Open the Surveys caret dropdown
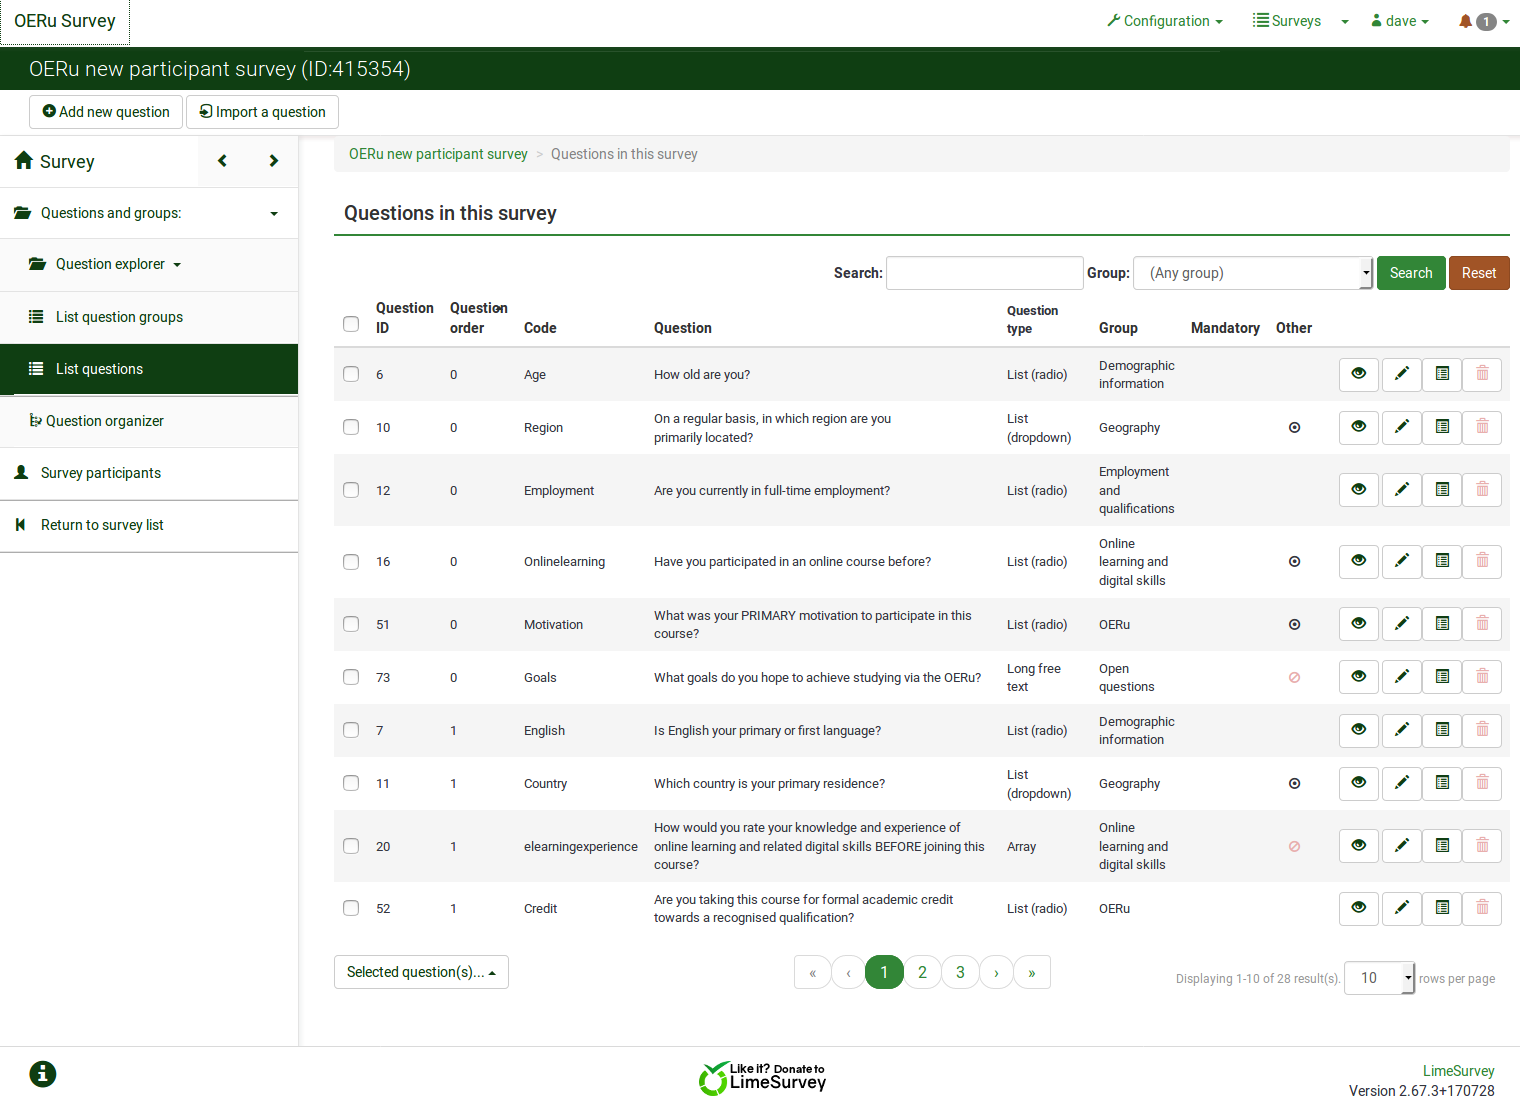The width and height of the screenshot is (1520, 1098). pos(1345,22)
